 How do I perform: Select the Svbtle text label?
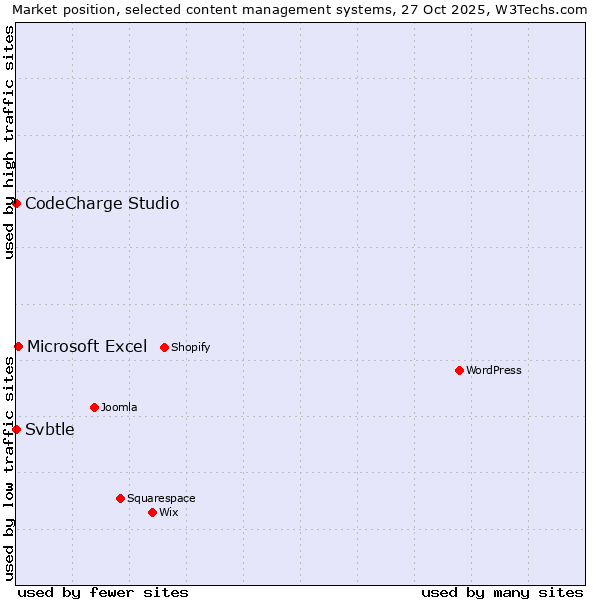click(50, 430)
